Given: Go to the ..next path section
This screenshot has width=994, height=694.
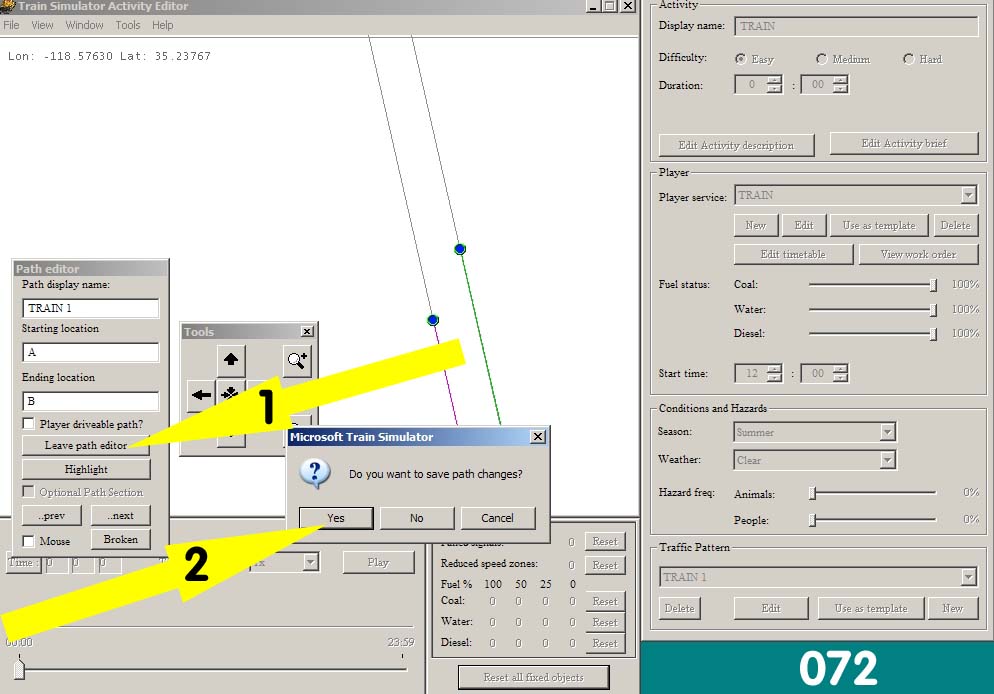Looking at the screenshot, I should tap(120, 515).
